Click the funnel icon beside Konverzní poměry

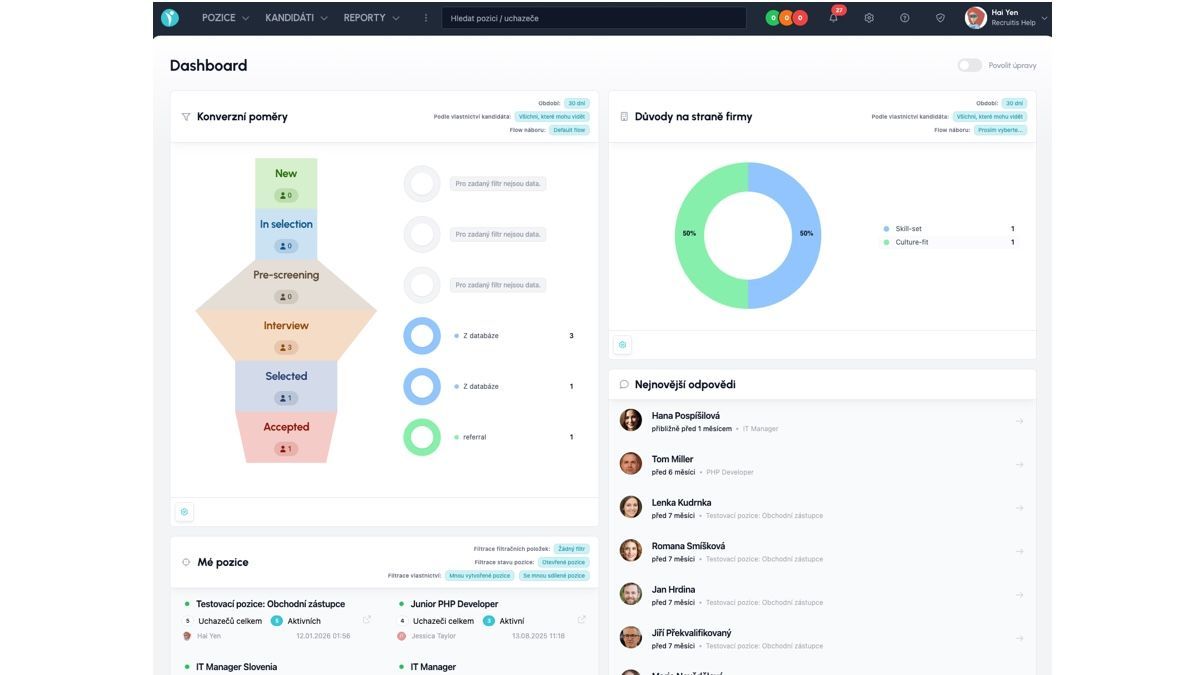186,117
